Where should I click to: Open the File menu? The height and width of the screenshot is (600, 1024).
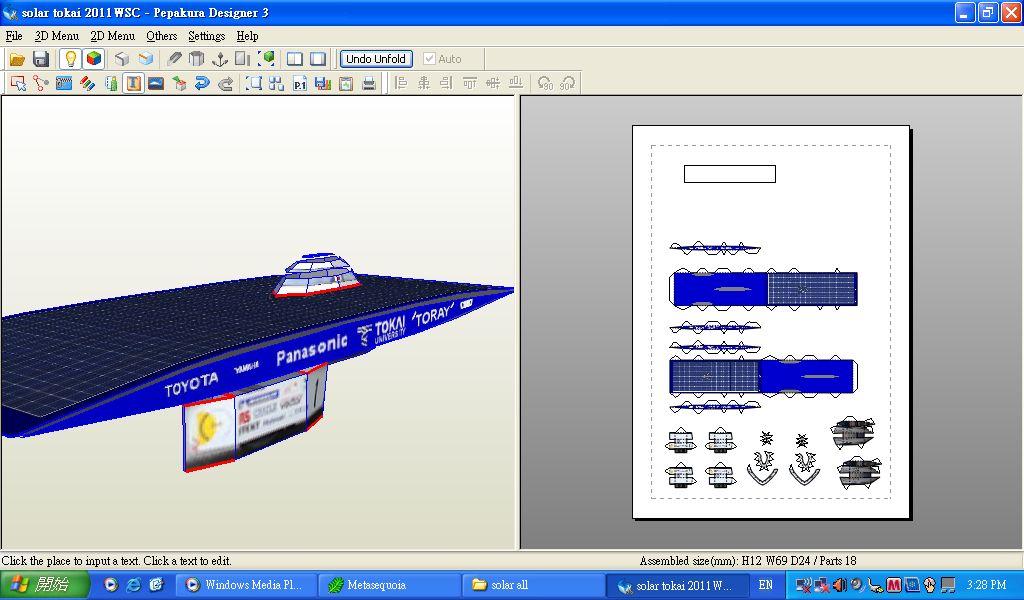(x=14, y=36)
